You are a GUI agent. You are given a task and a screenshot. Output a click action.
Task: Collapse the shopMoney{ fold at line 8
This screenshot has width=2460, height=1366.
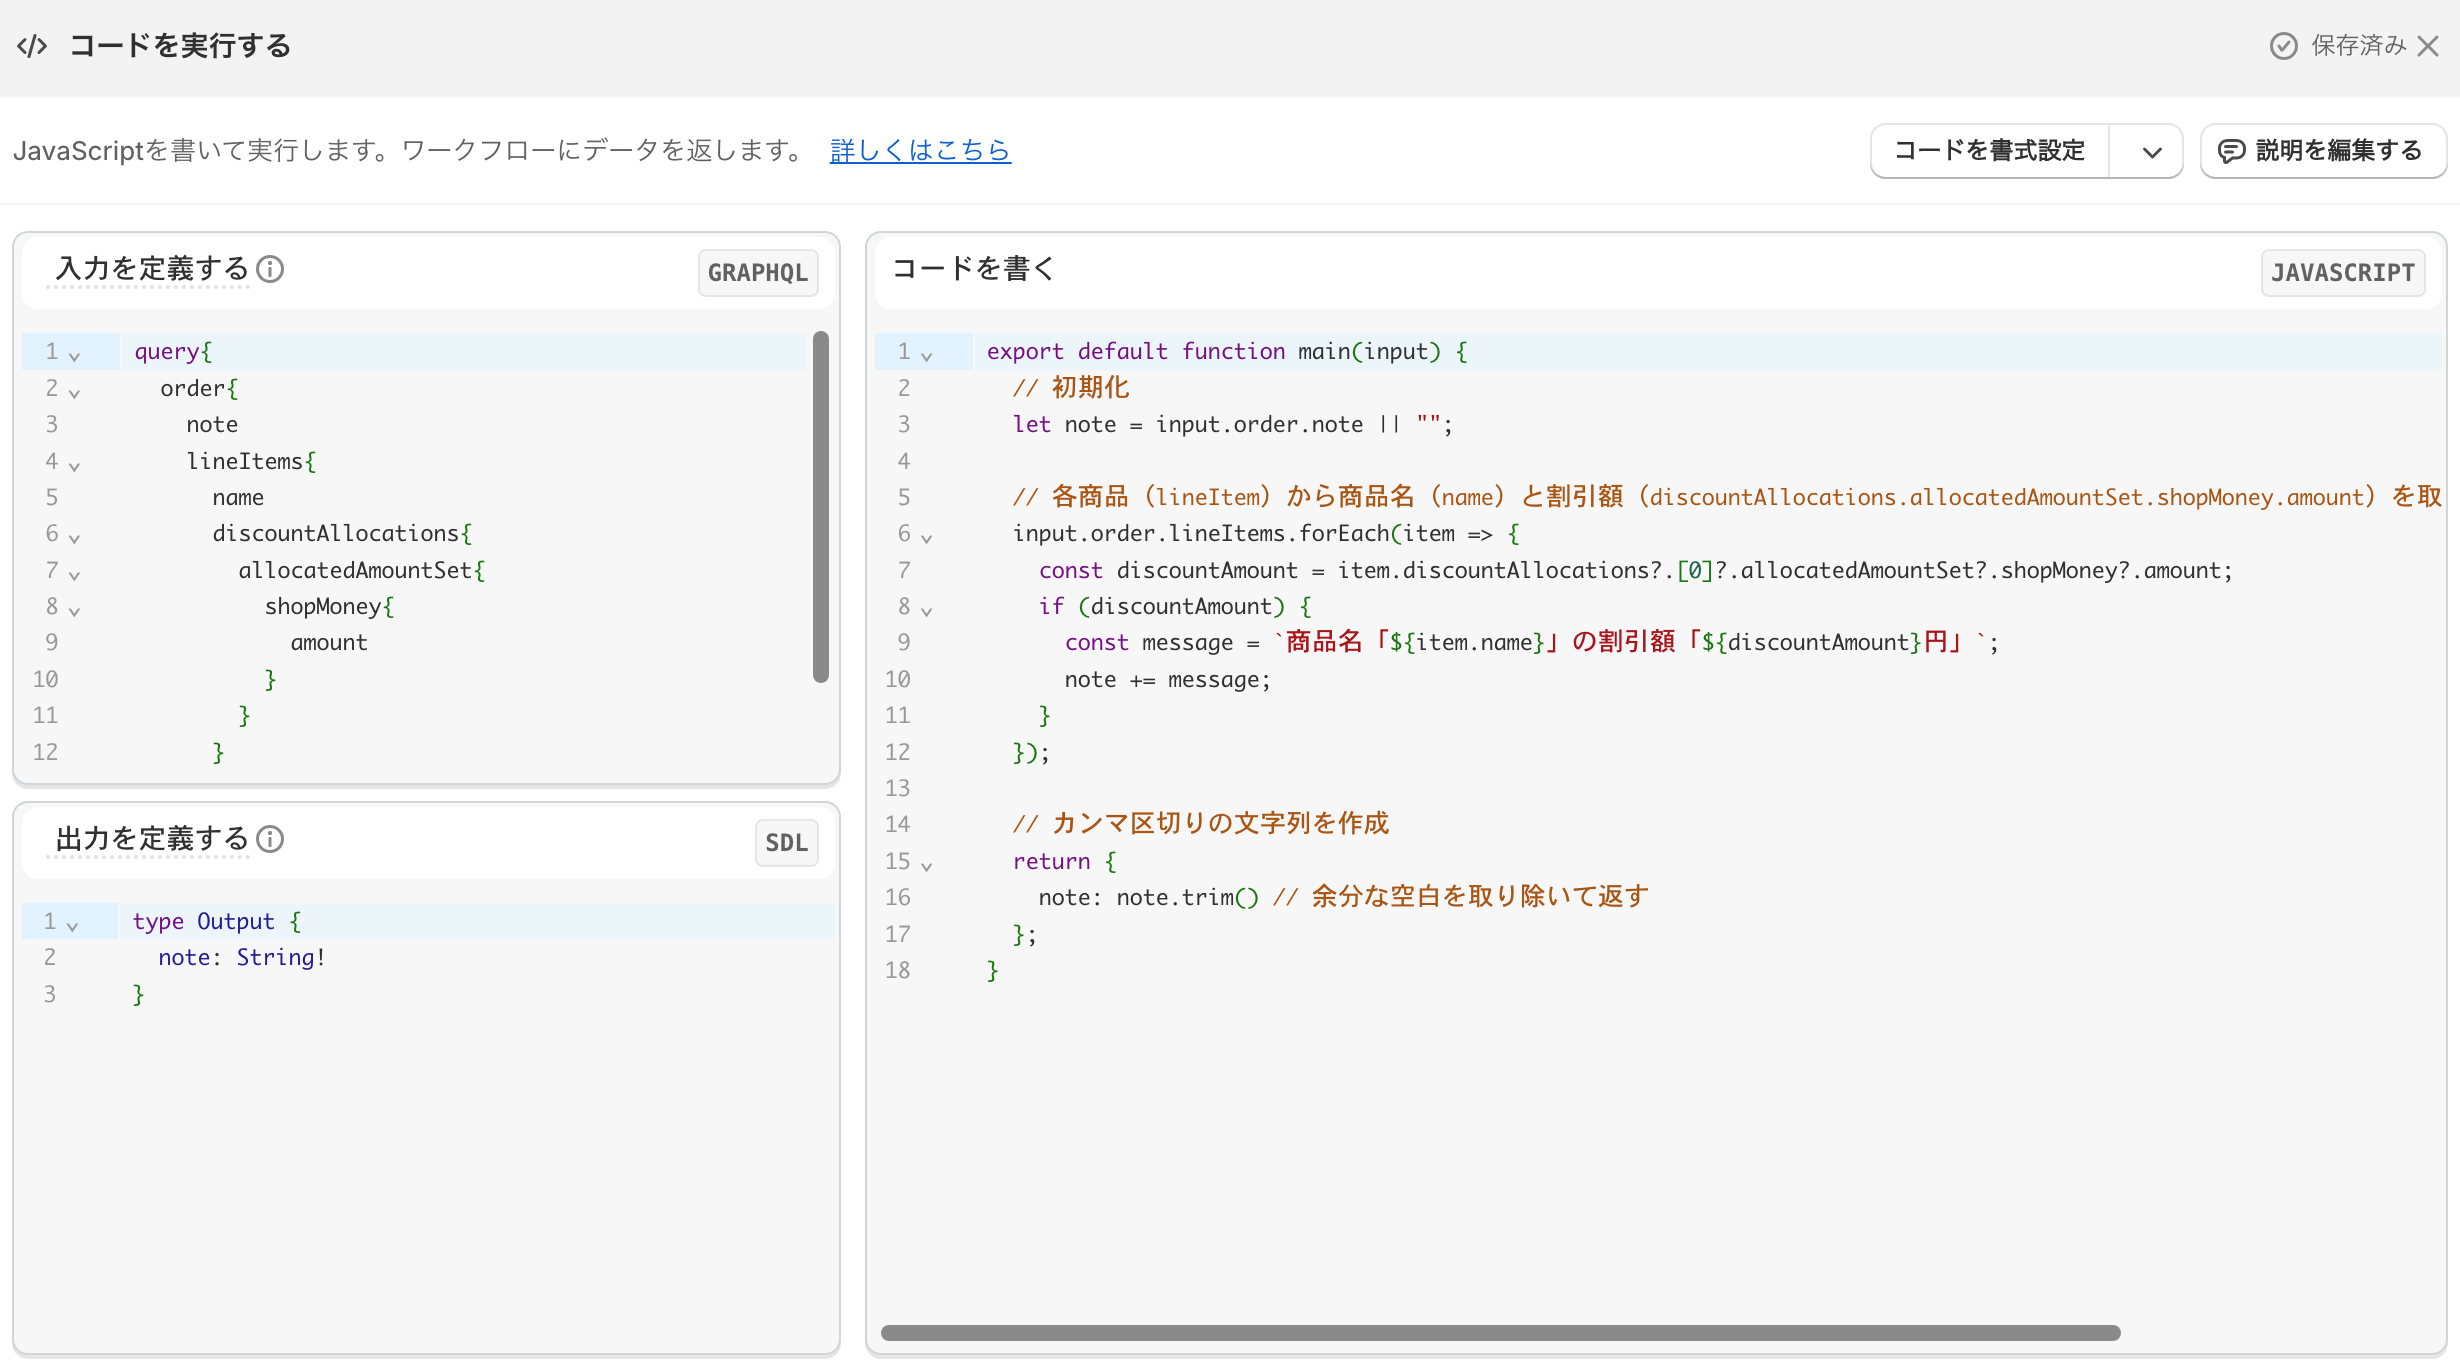[x=74, y=611]
